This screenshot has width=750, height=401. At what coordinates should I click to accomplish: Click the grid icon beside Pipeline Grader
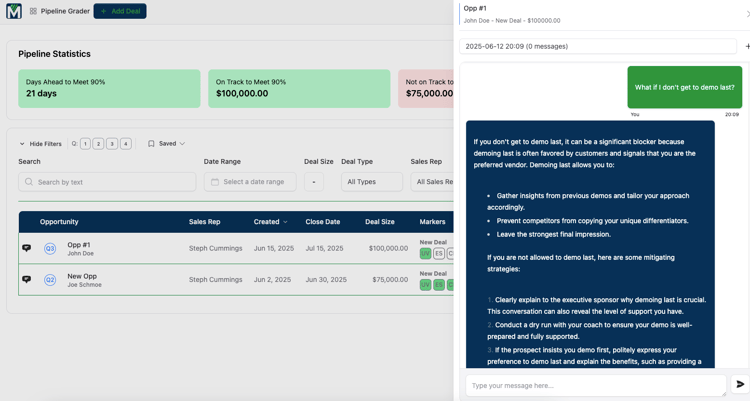coord(33,11)
